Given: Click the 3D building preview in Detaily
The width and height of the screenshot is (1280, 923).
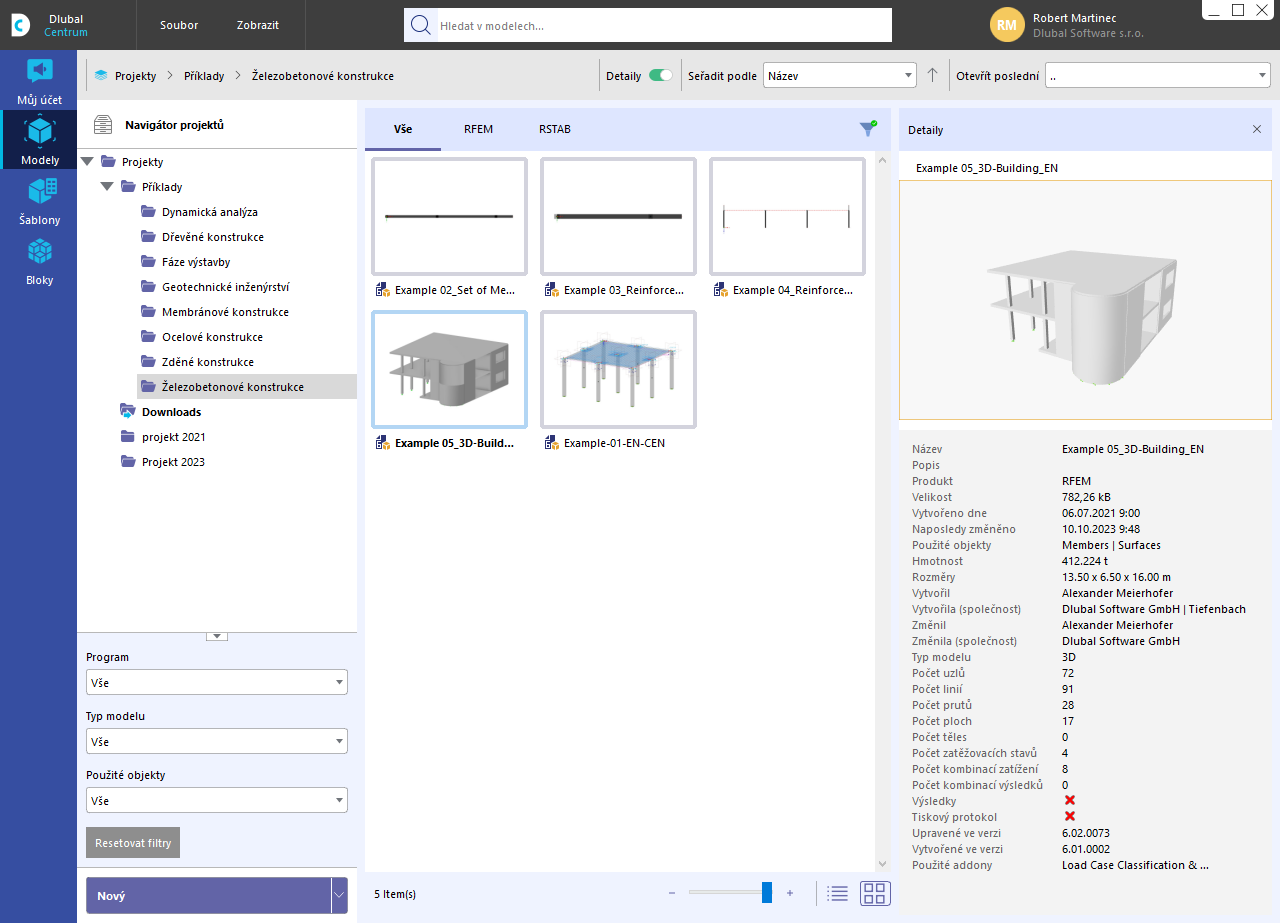Looking at the screenshot, I should pos(1085,300).
